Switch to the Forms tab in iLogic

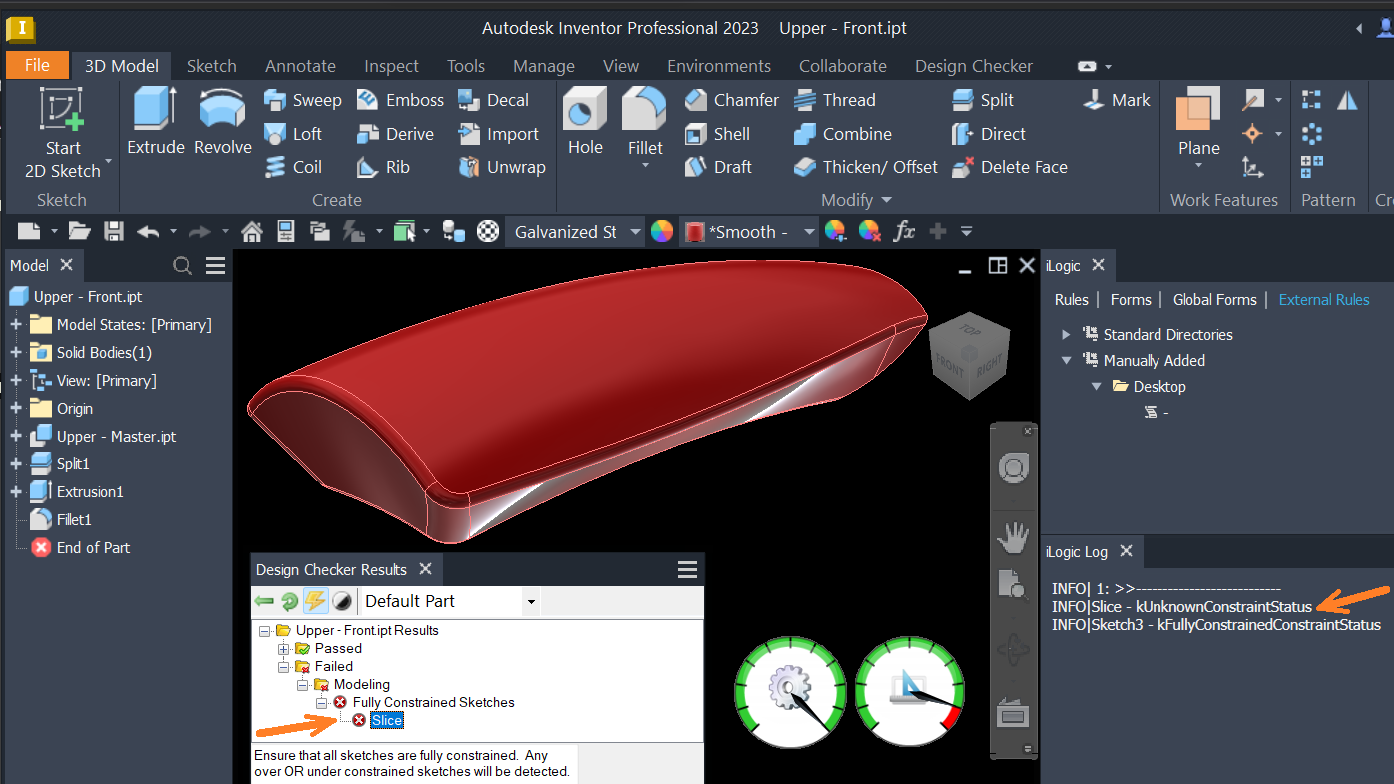(x=1130, y=299)
